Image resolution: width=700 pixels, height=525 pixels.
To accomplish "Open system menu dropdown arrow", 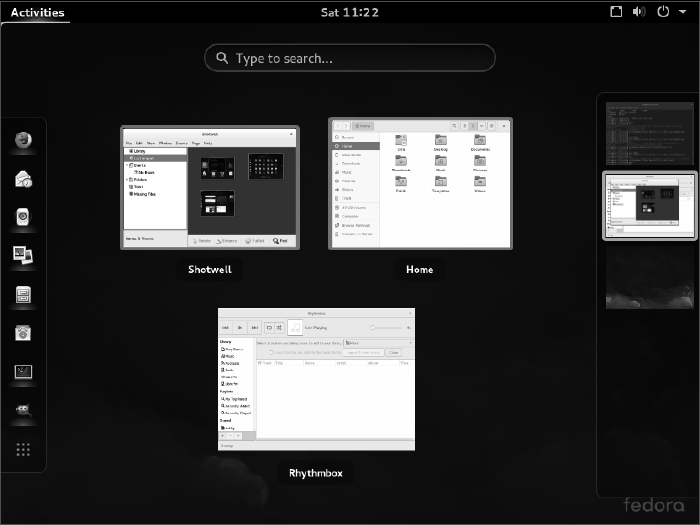I will [x=683, y=12].
